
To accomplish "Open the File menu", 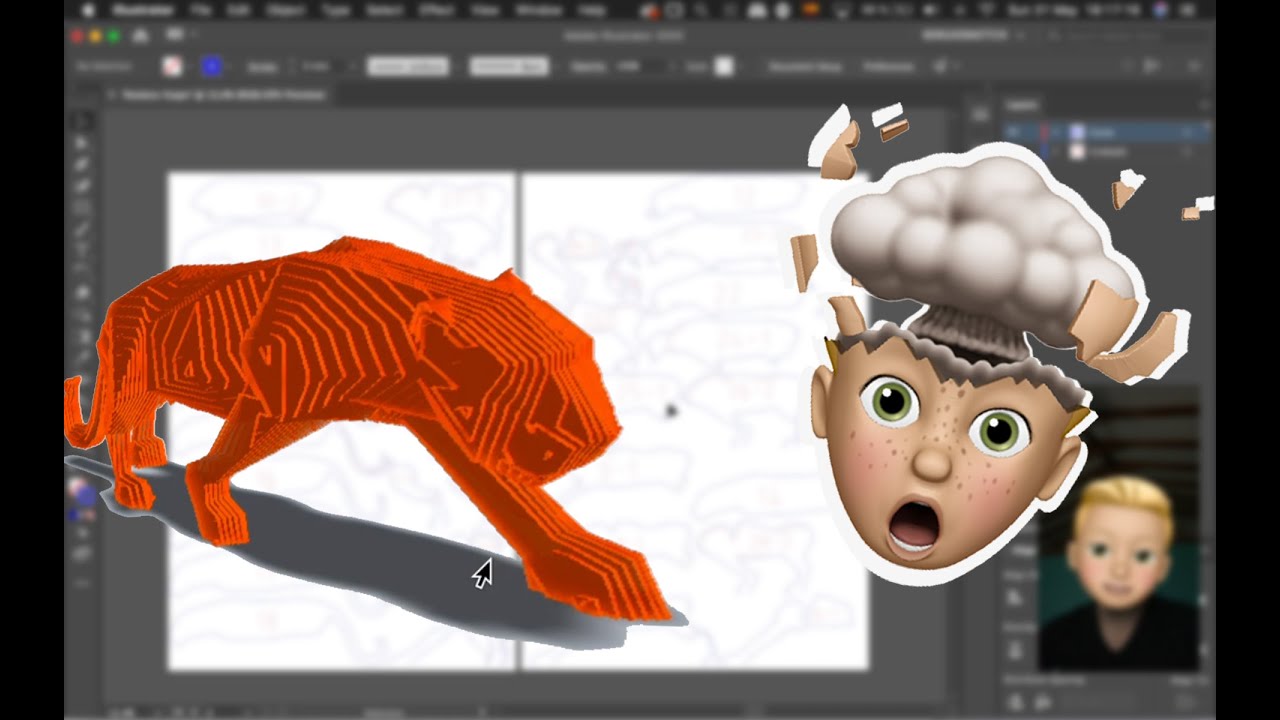I will point(201,10).
